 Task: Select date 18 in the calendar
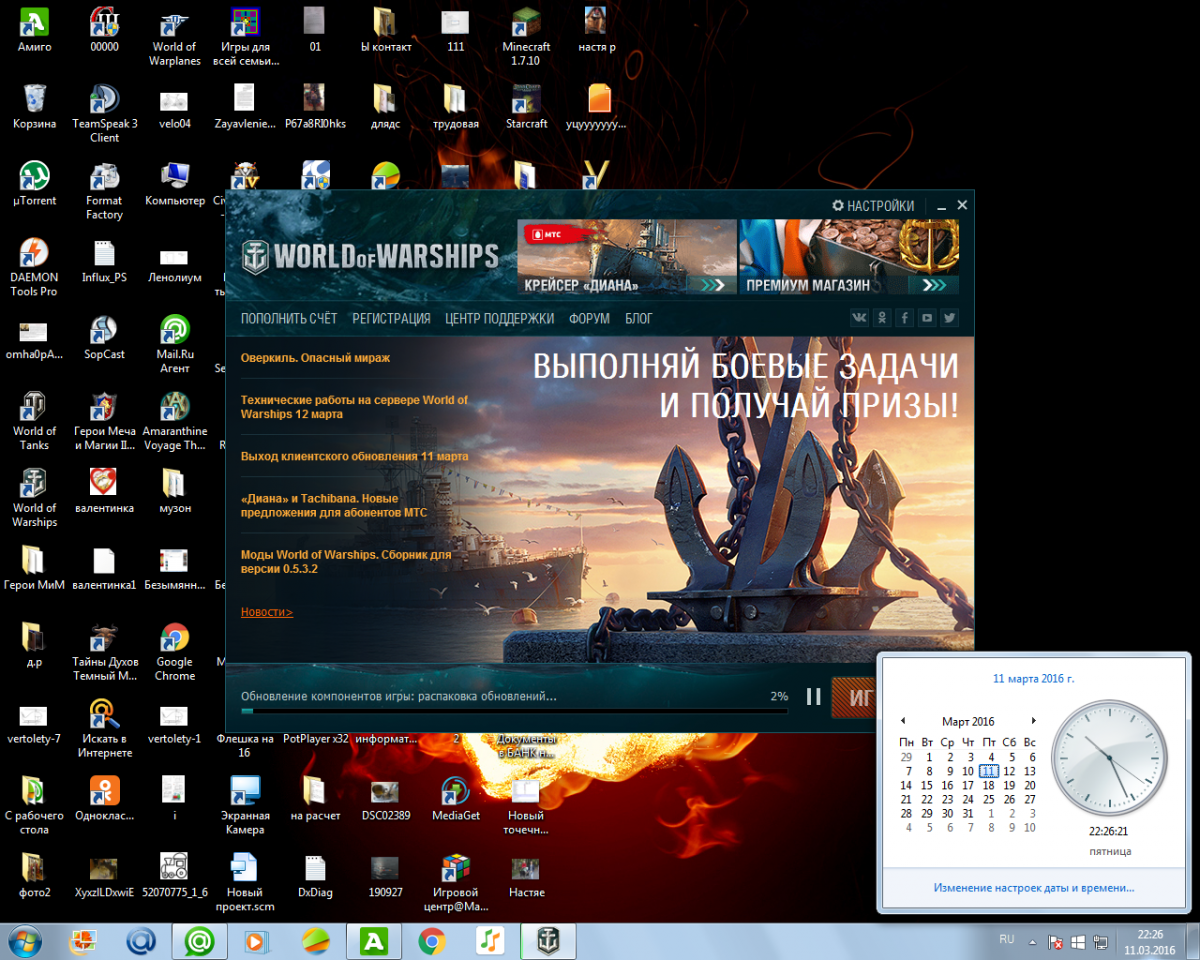pyautogui.click(x=988, y=785)
